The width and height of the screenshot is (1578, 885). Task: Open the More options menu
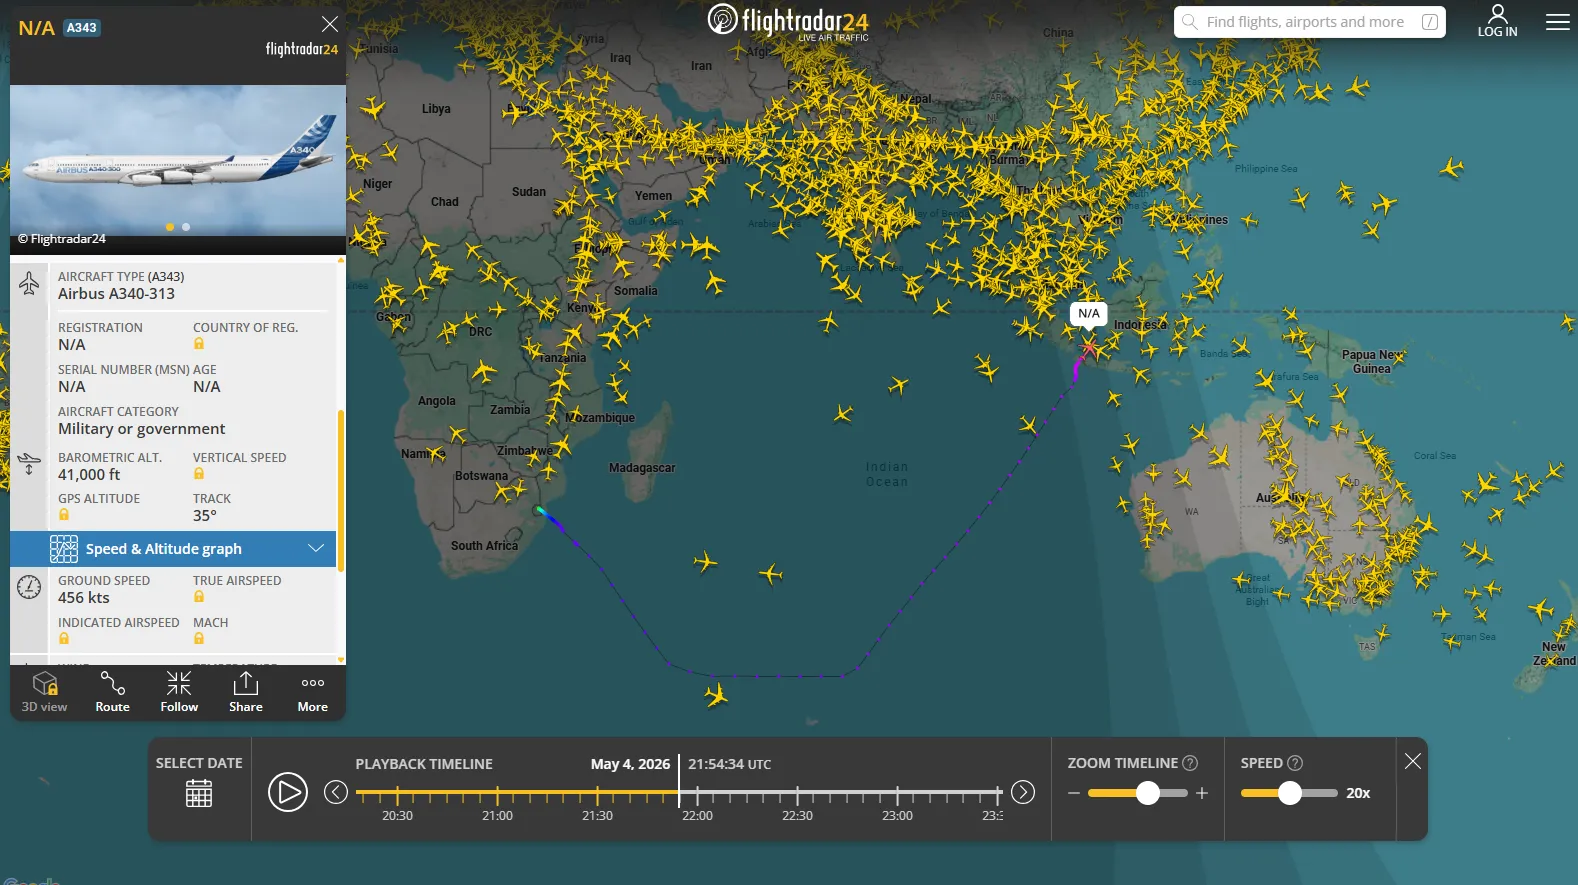(x=313, y=692)
